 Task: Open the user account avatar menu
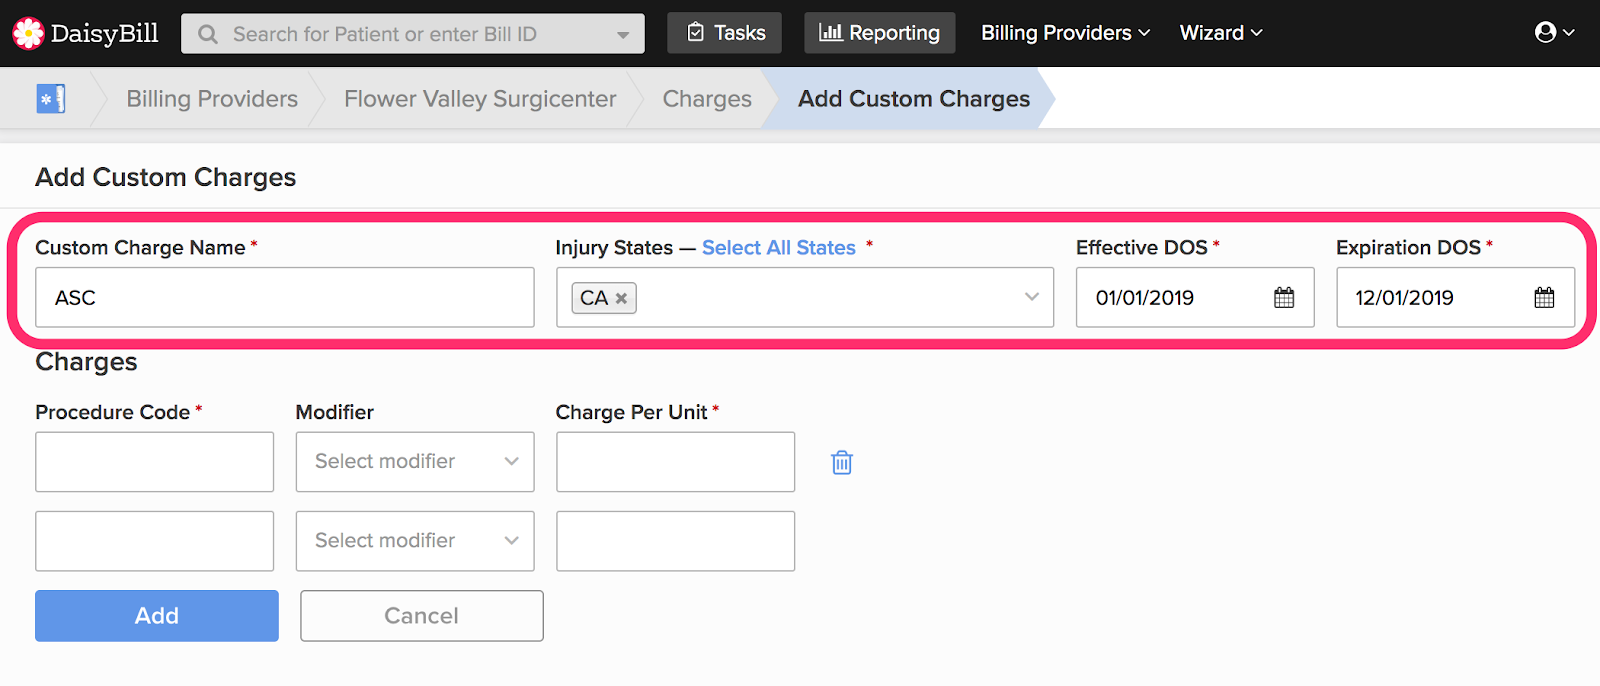coord(1554,33)
